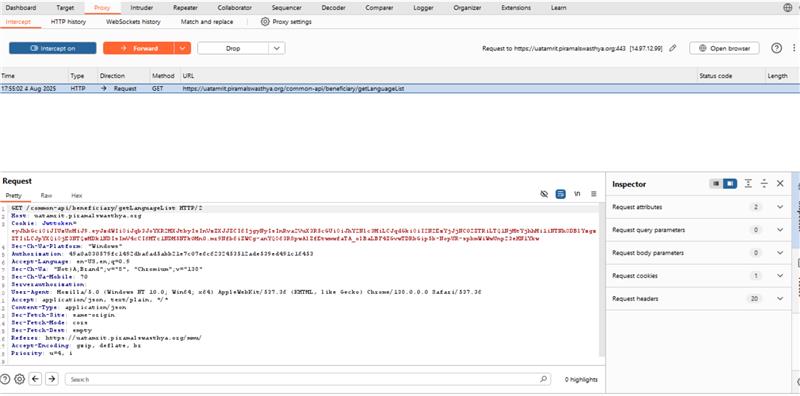The image size is (800, 396).
Task: Switch Inspector to right docked layout
Action: tap(730, 184)
